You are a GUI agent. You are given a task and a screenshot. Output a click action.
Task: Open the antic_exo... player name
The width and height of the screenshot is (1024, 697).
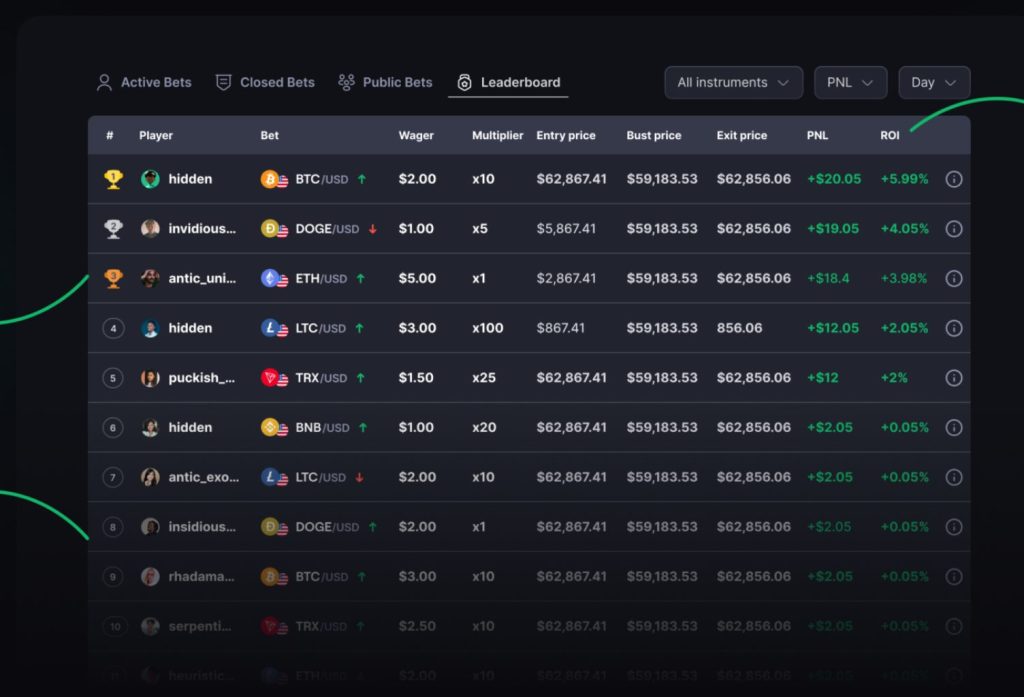(204, 477)
